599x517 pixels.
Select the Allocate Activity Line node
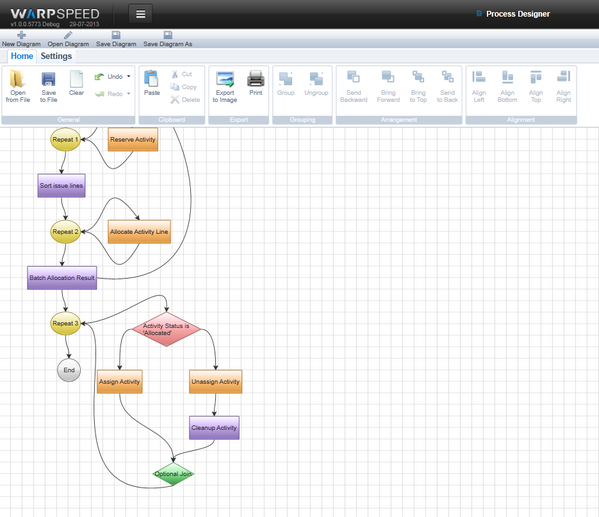139,232
